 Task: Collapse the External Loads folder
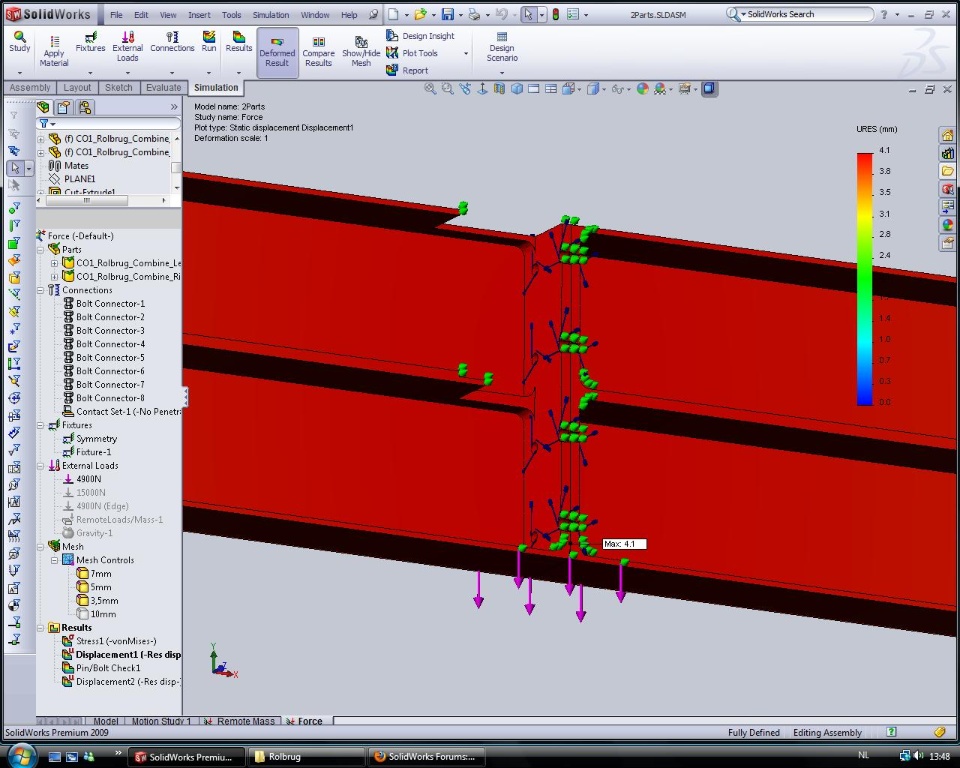(x=41, y=465)
